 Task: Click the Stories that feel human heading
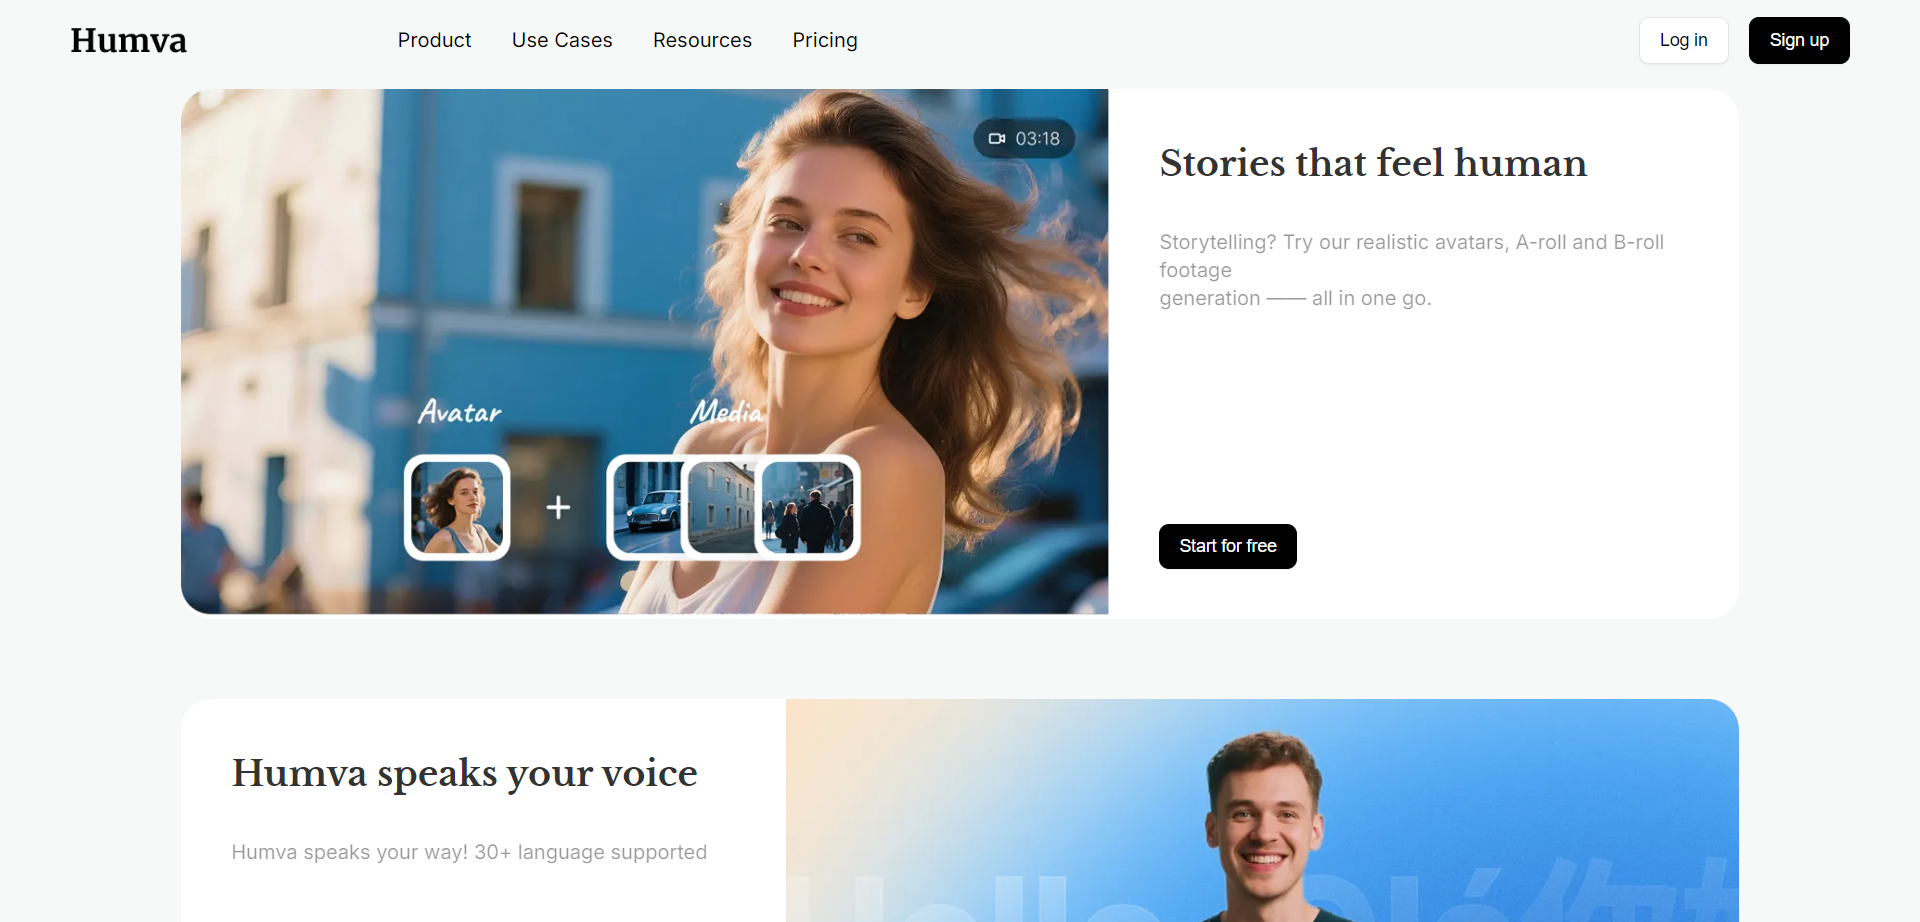[x=1373, y=163]
